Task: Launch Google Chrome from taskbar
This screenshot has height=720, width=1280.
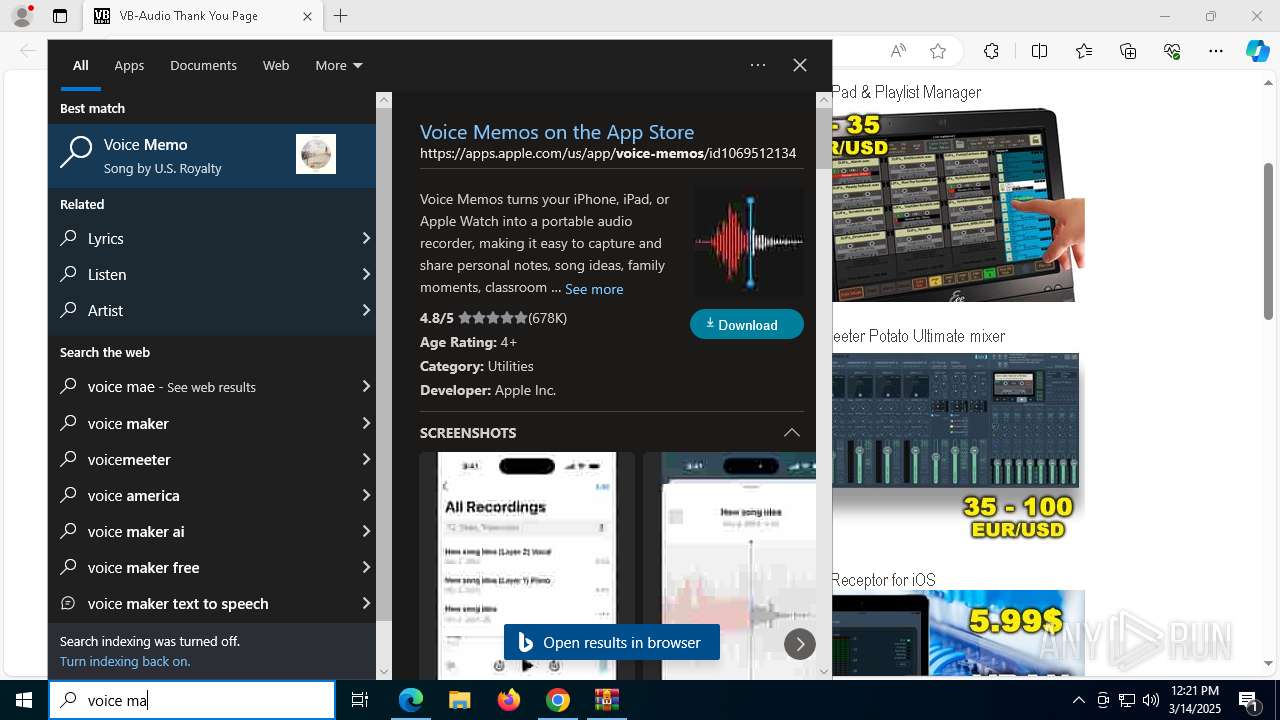Action: coord(558,700)
